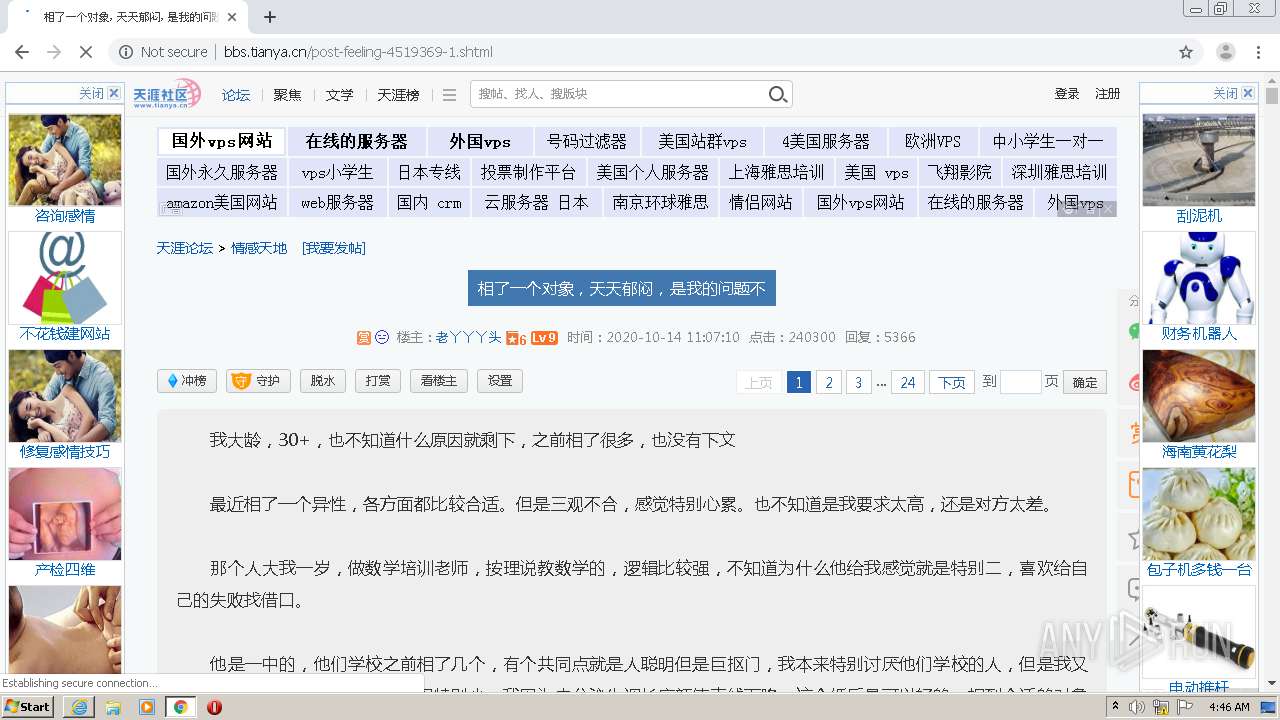Click the Lv9 level badge

pyautogui.click(x=544, y=338)
